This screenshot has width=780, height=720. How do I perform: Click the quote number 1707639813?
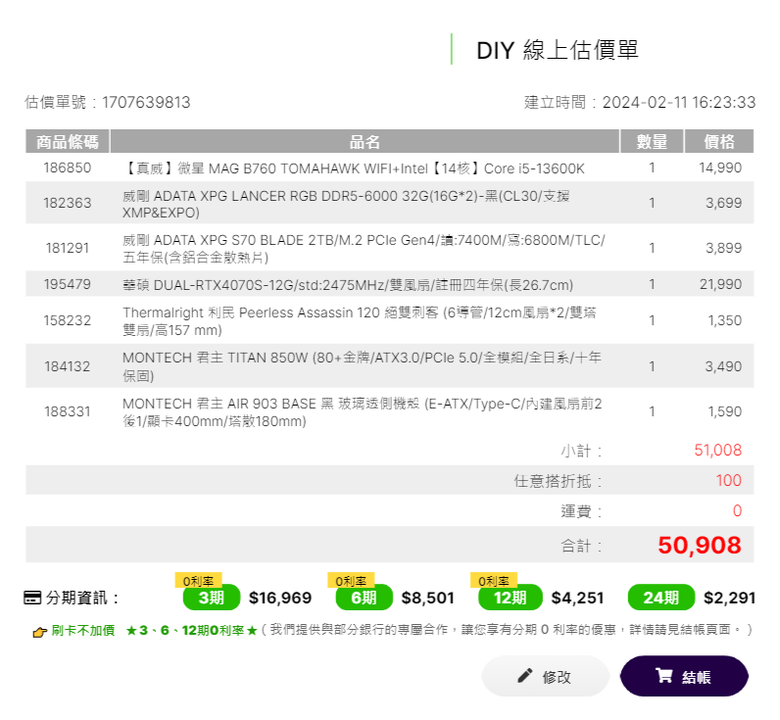tap(146, 103)
